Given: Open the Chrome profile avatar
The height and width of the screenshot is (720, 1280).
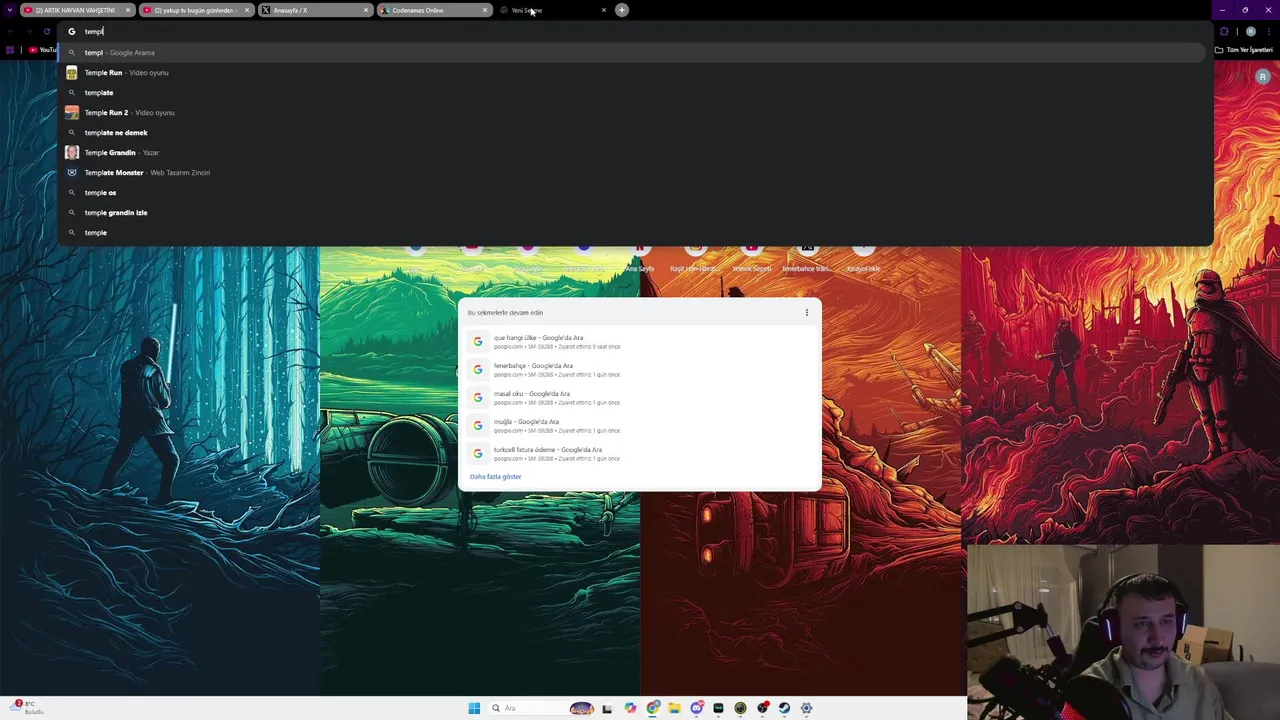Looking at the screenshot, I should point(1250,31).
